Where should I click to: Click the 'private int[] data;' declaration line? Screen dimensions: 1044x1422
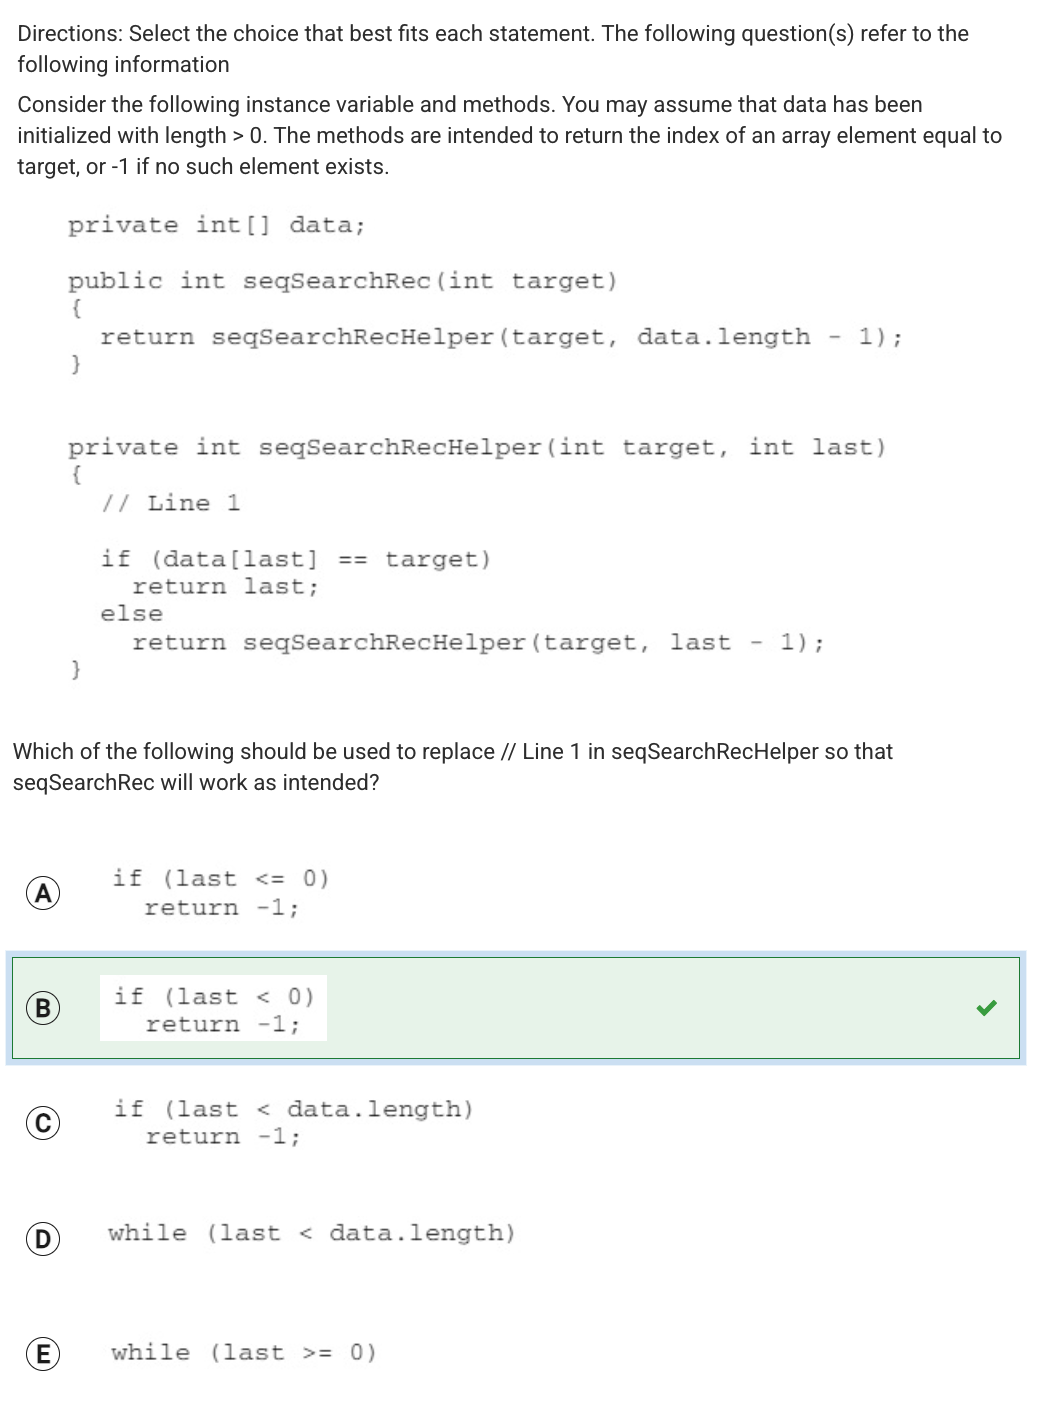[x=217, y=225]
